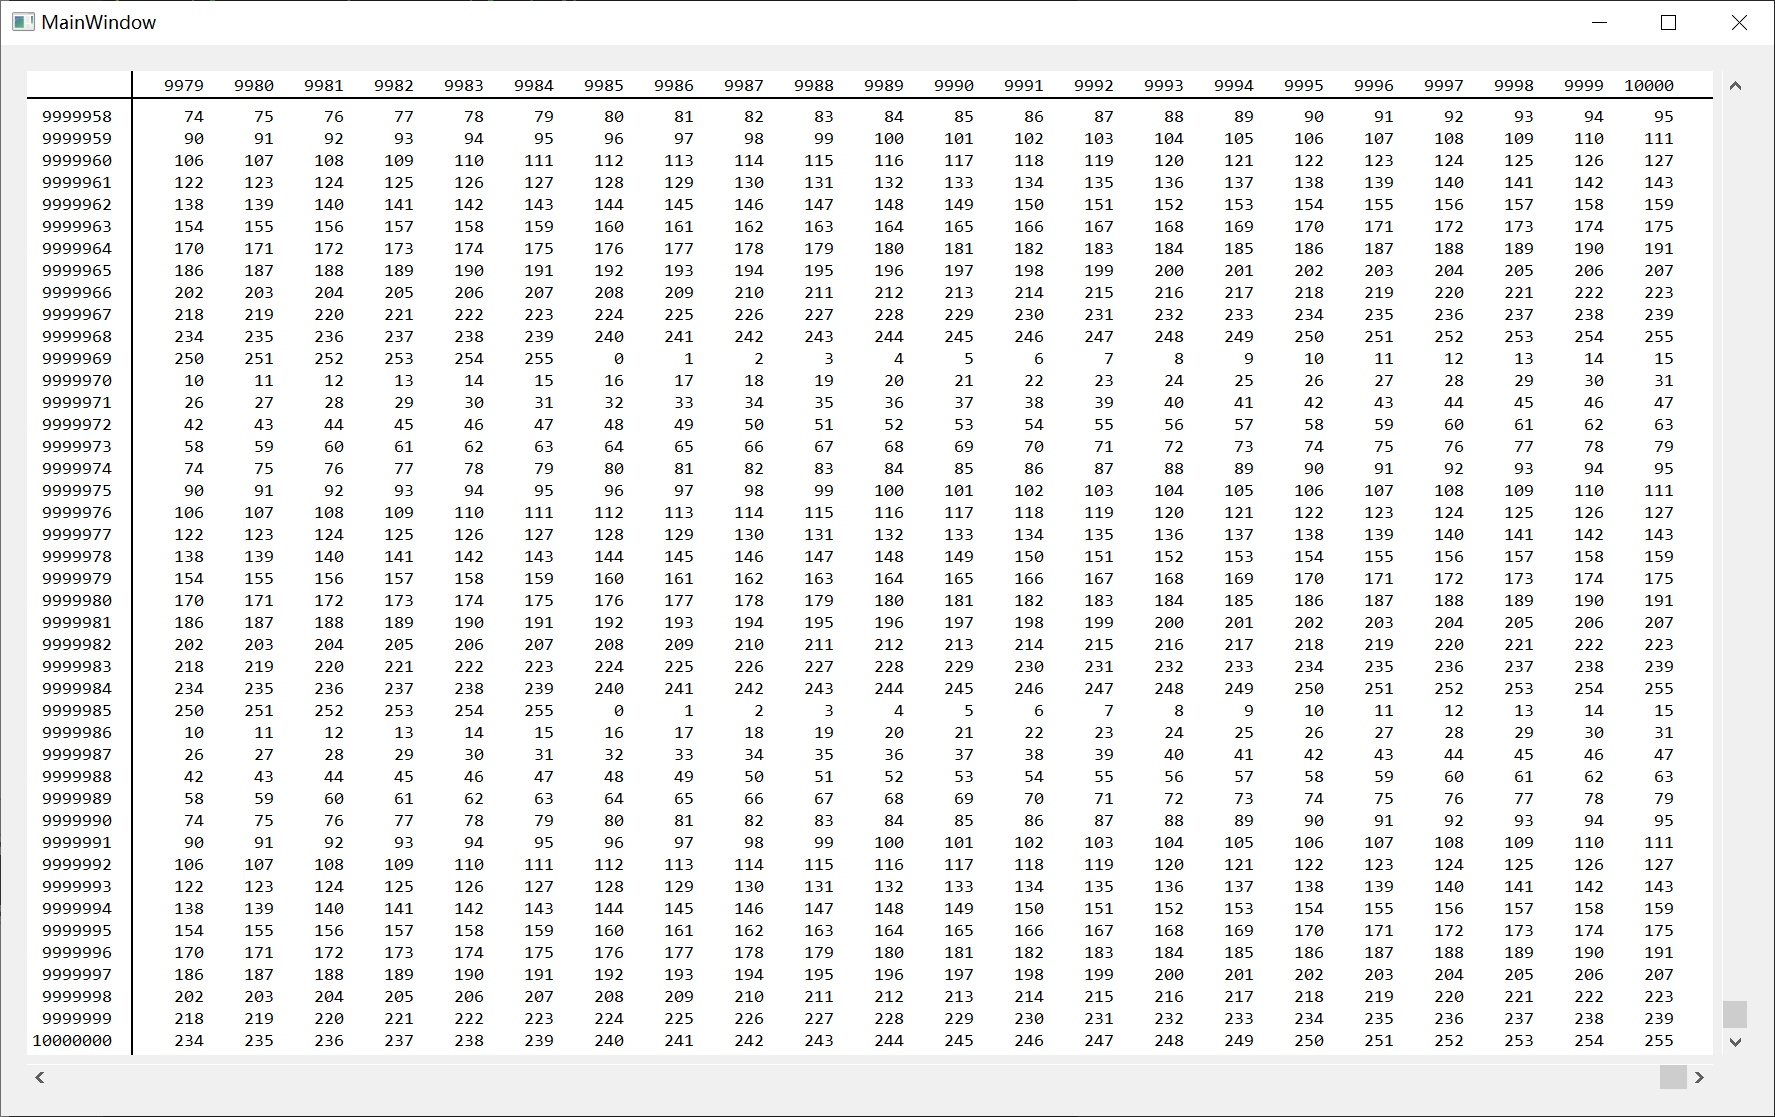Select row header 9999978

click(77, 557)
